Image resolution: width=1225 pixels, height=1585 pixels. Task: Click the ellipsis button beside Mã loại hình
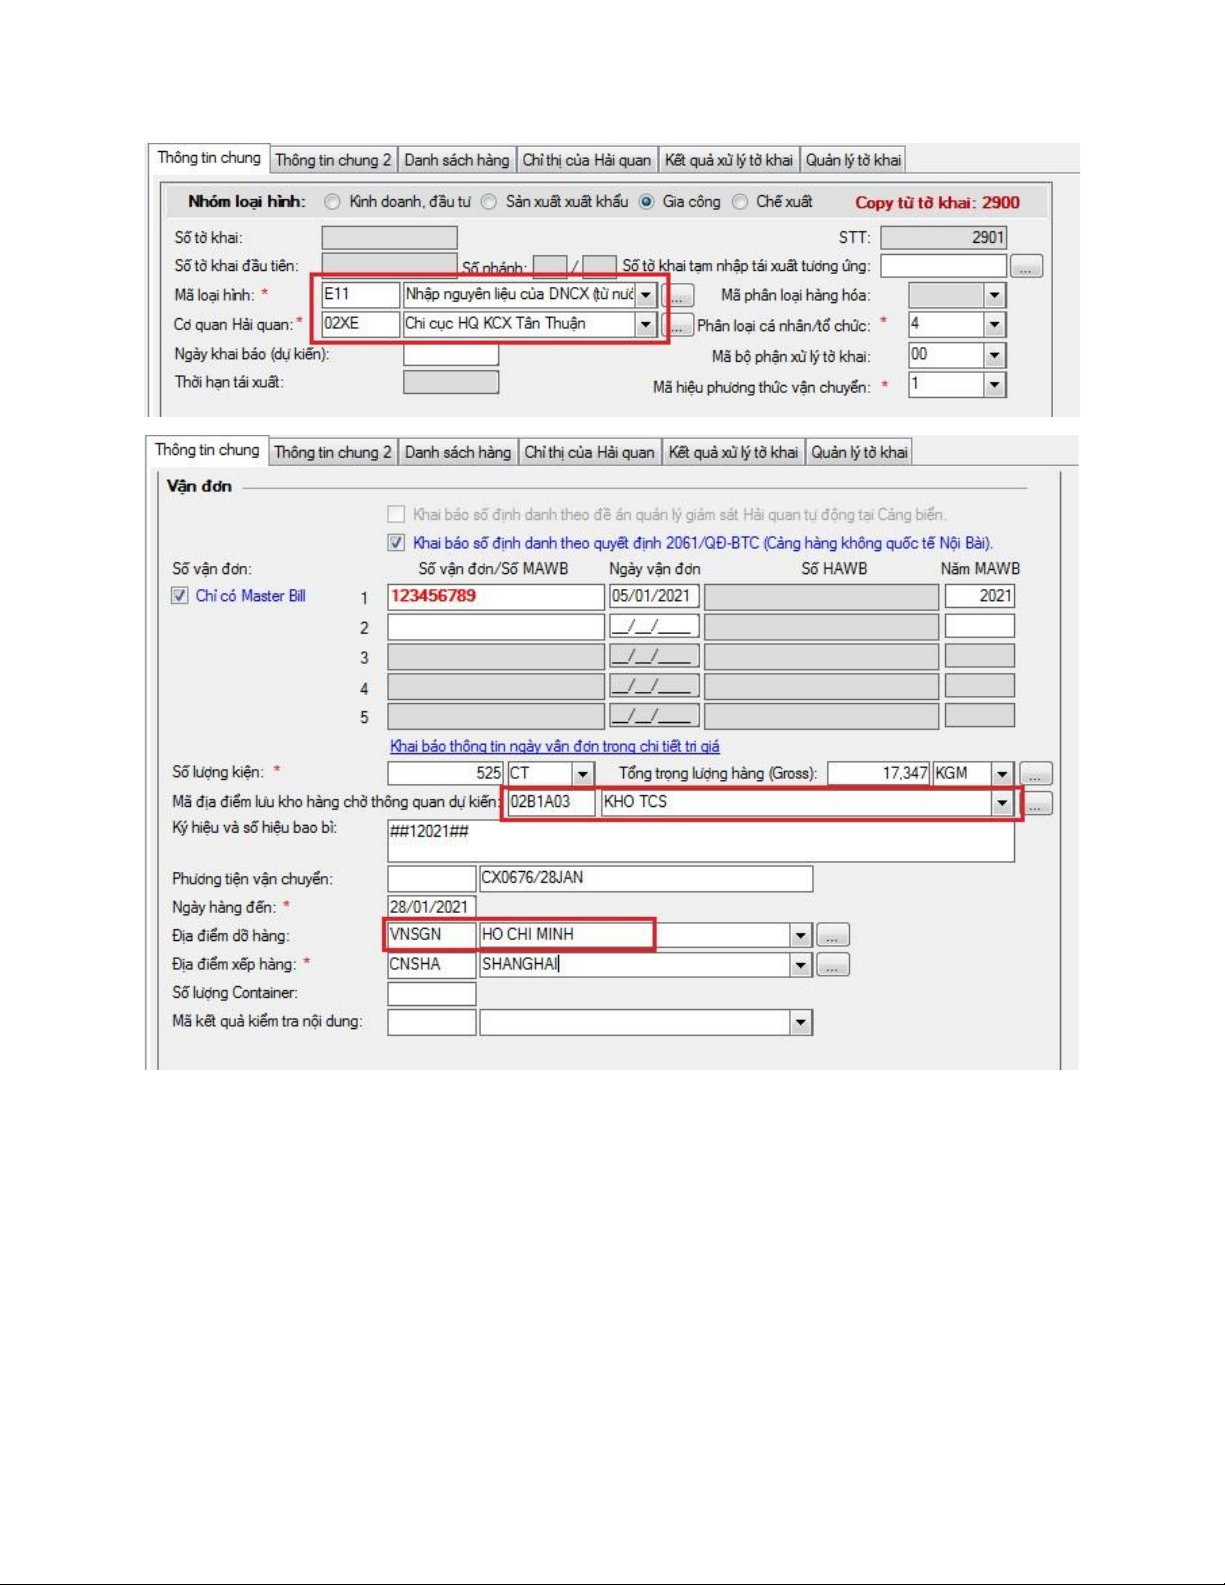(678, 296)
